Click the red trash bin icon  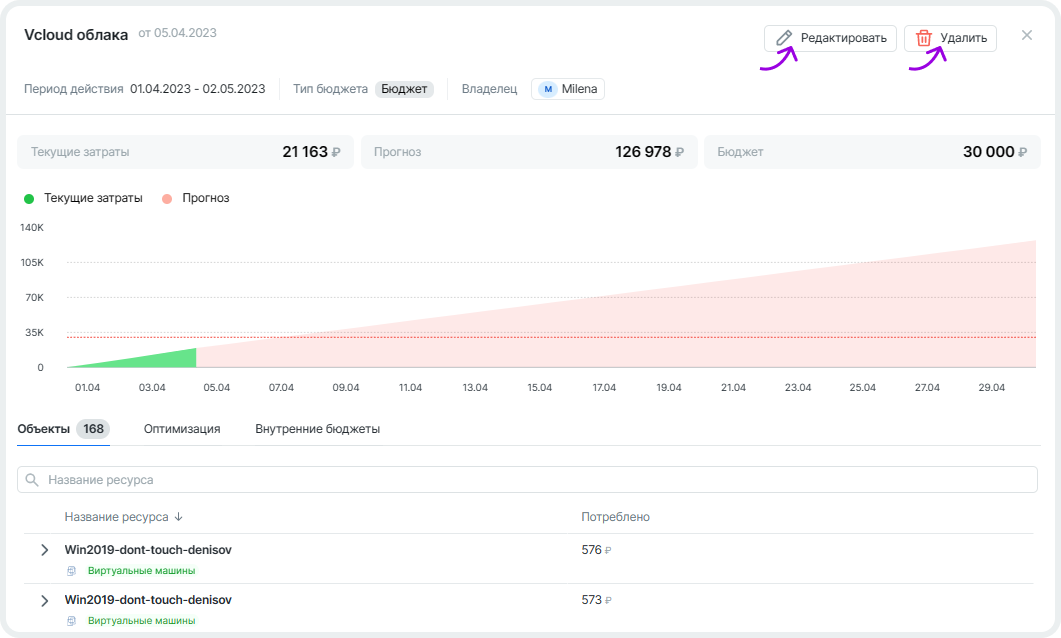pos(924,38)
